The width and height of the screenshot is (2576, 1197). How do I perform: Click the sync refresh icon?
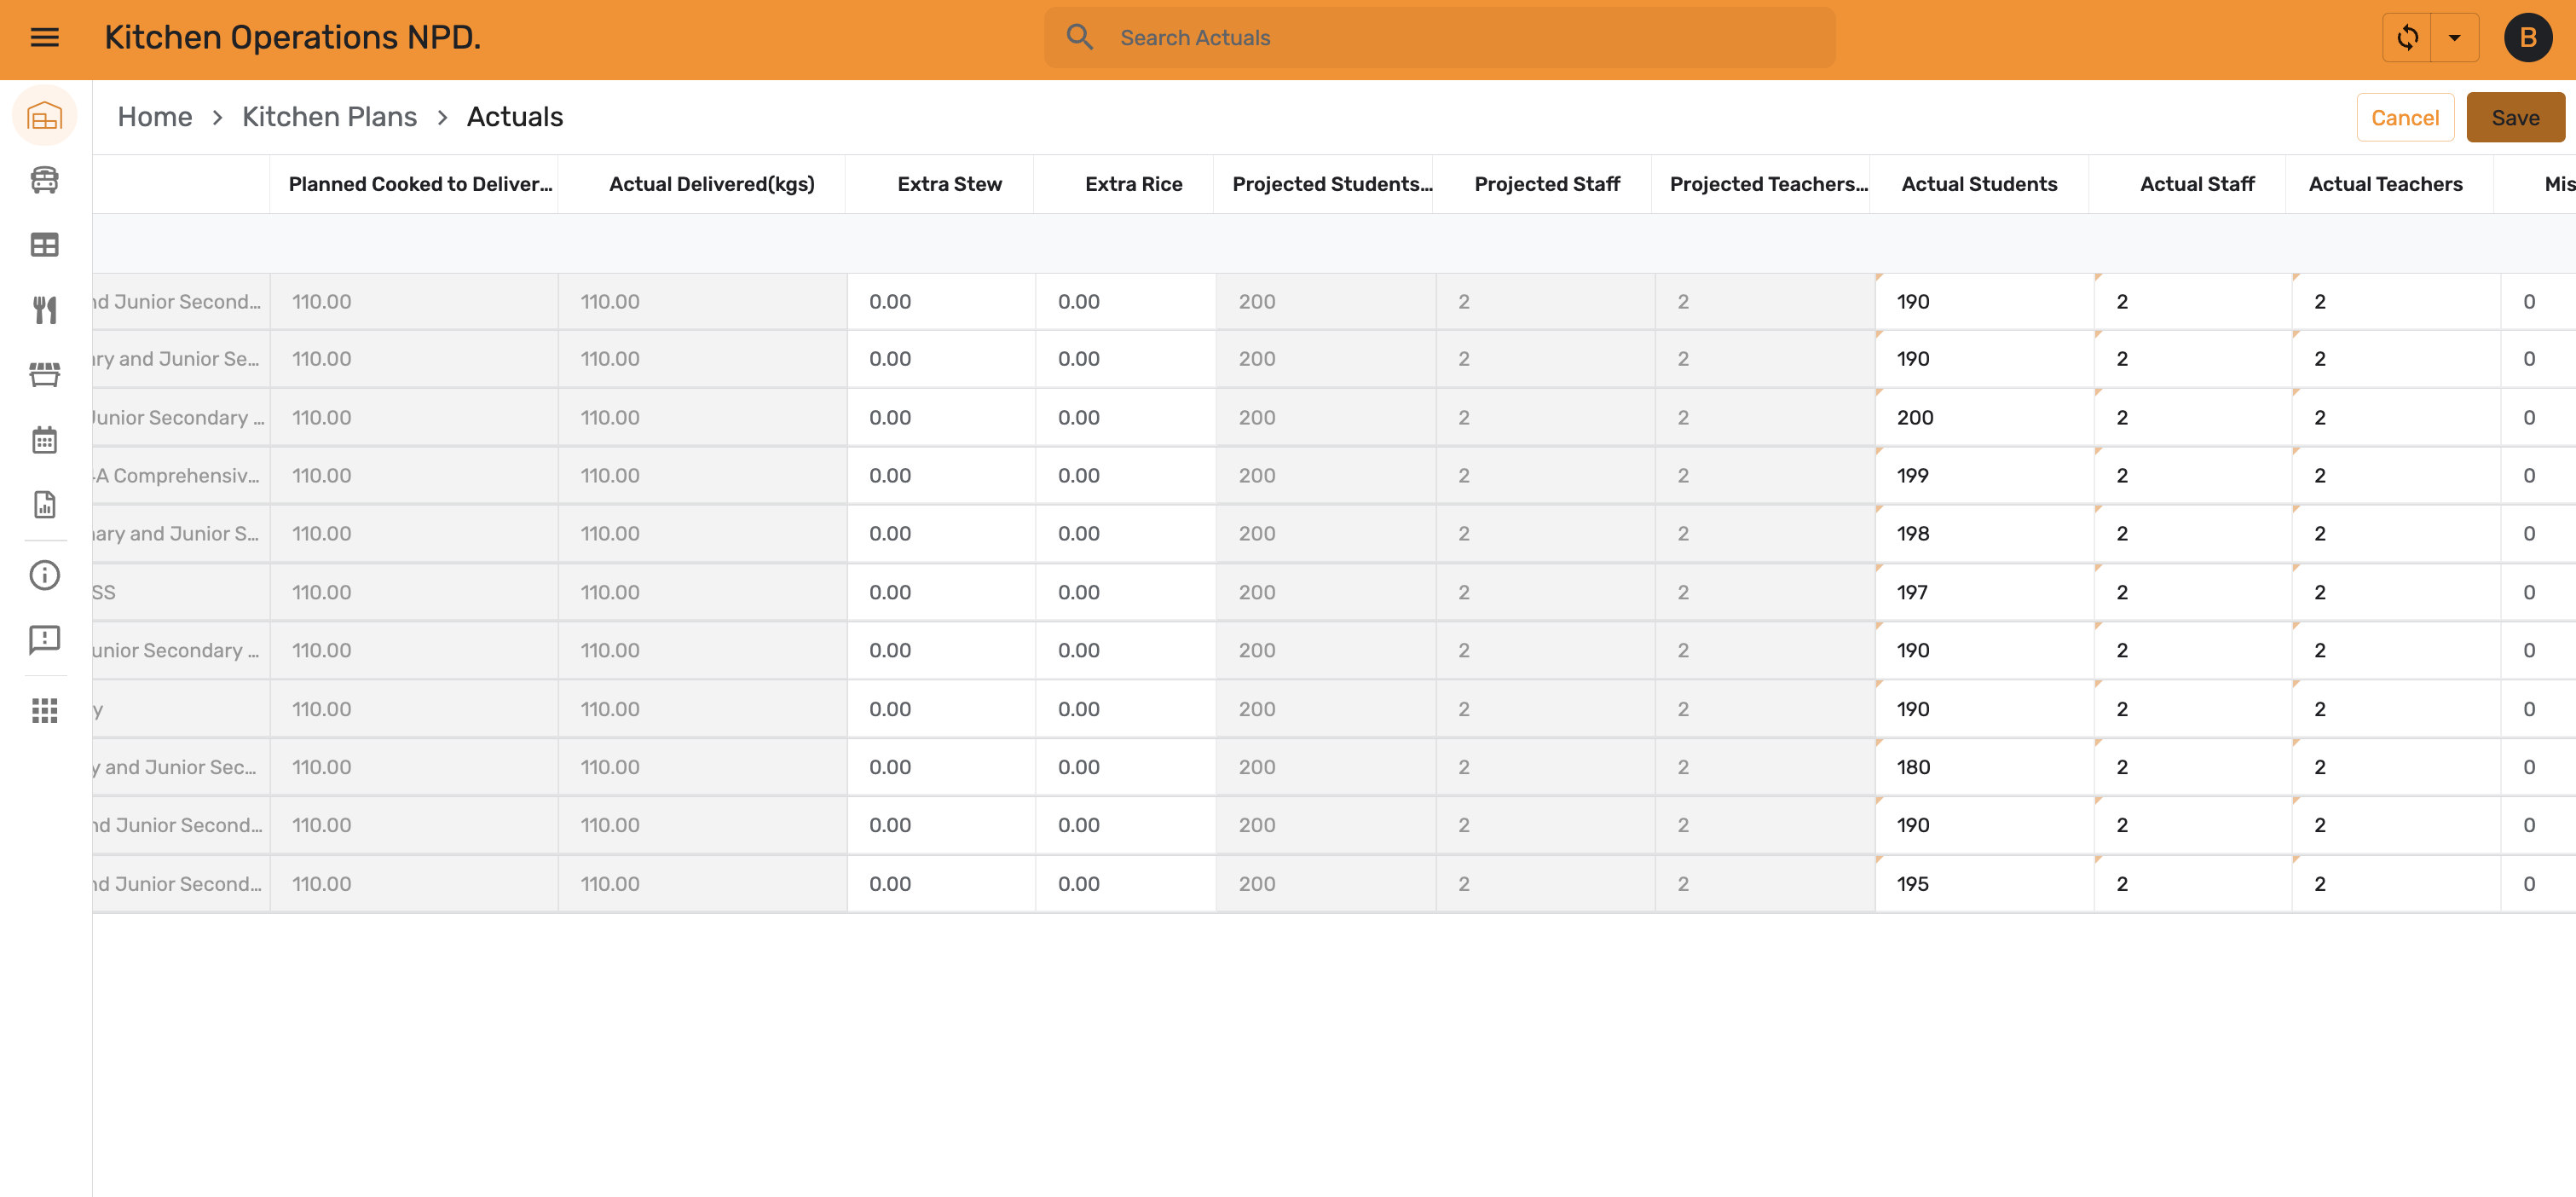click(x=2407, y=38)
